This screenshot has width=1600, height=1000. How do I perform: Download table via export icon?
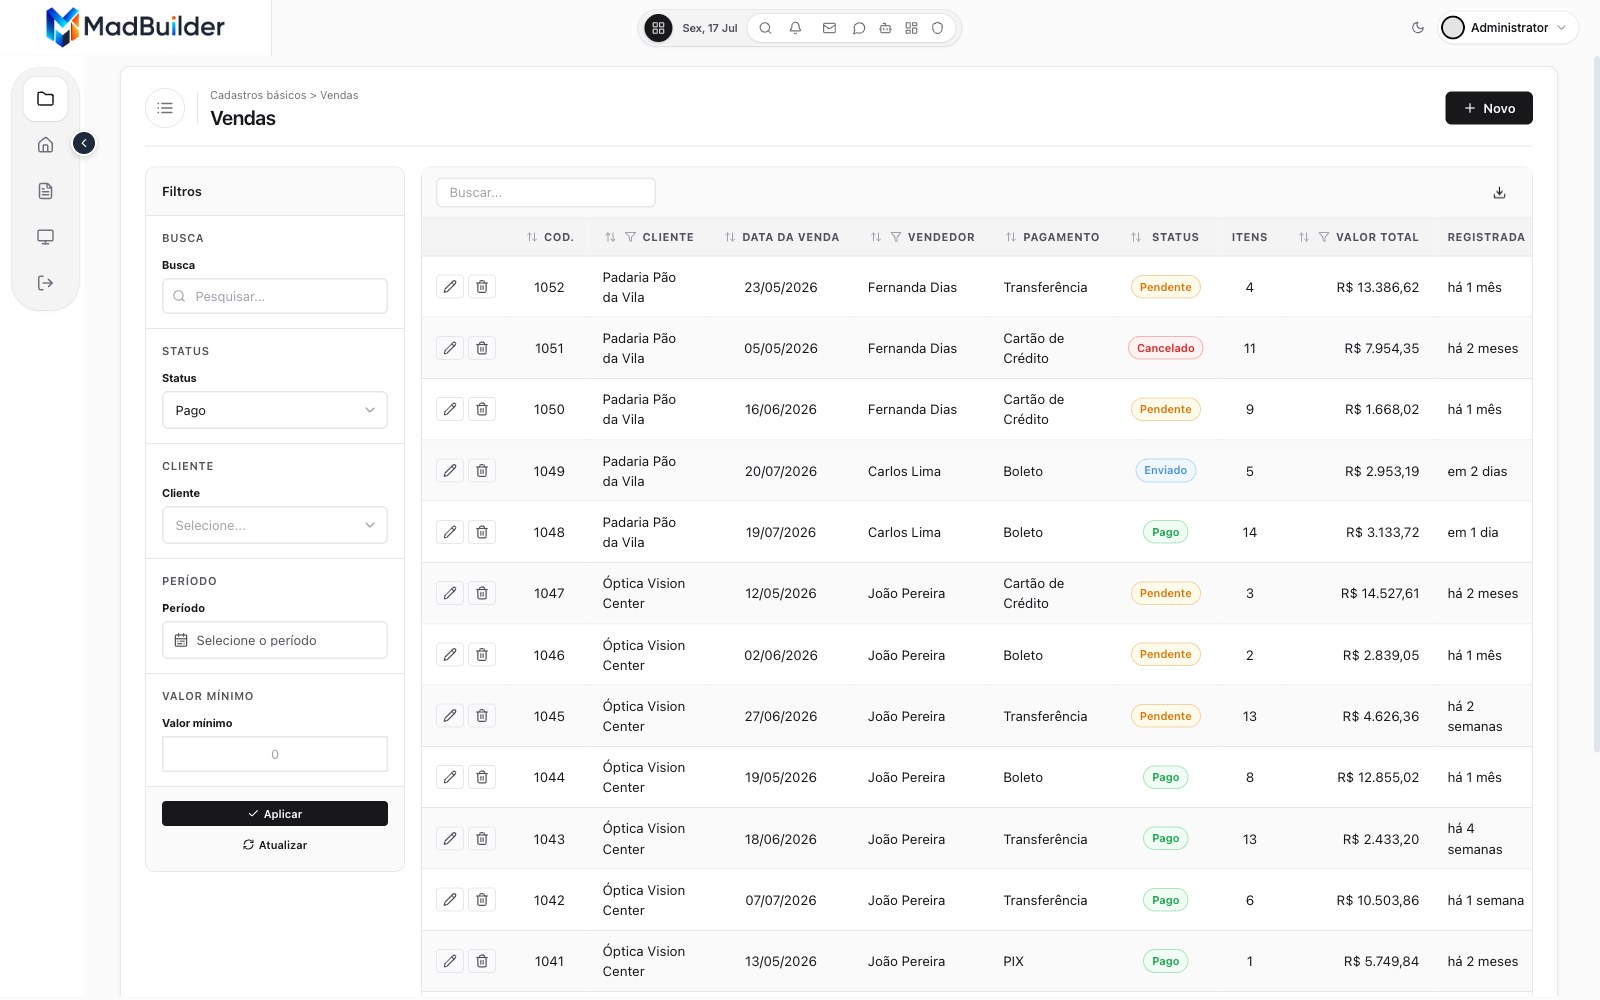pyautogui.click(x=1499, y=193)
